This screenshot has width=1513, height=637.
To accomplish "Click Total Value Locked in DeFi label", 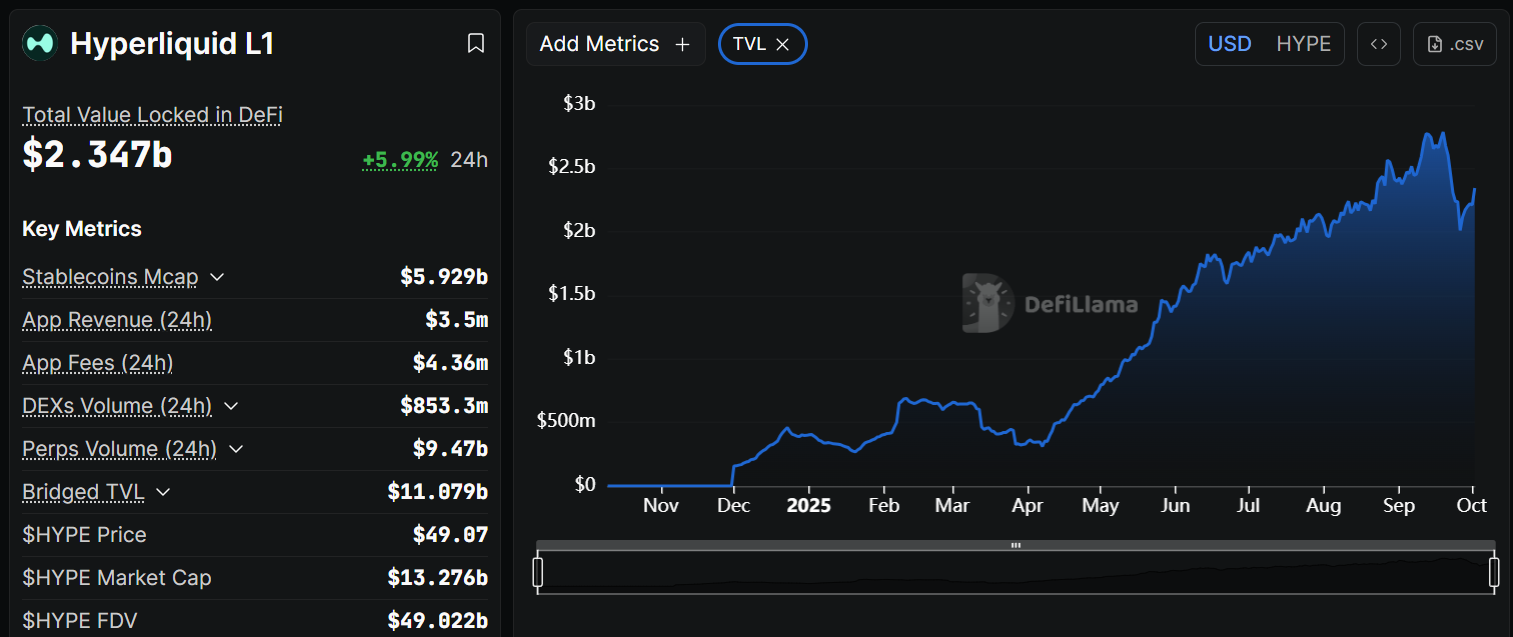I will click(x=152, y=115).
